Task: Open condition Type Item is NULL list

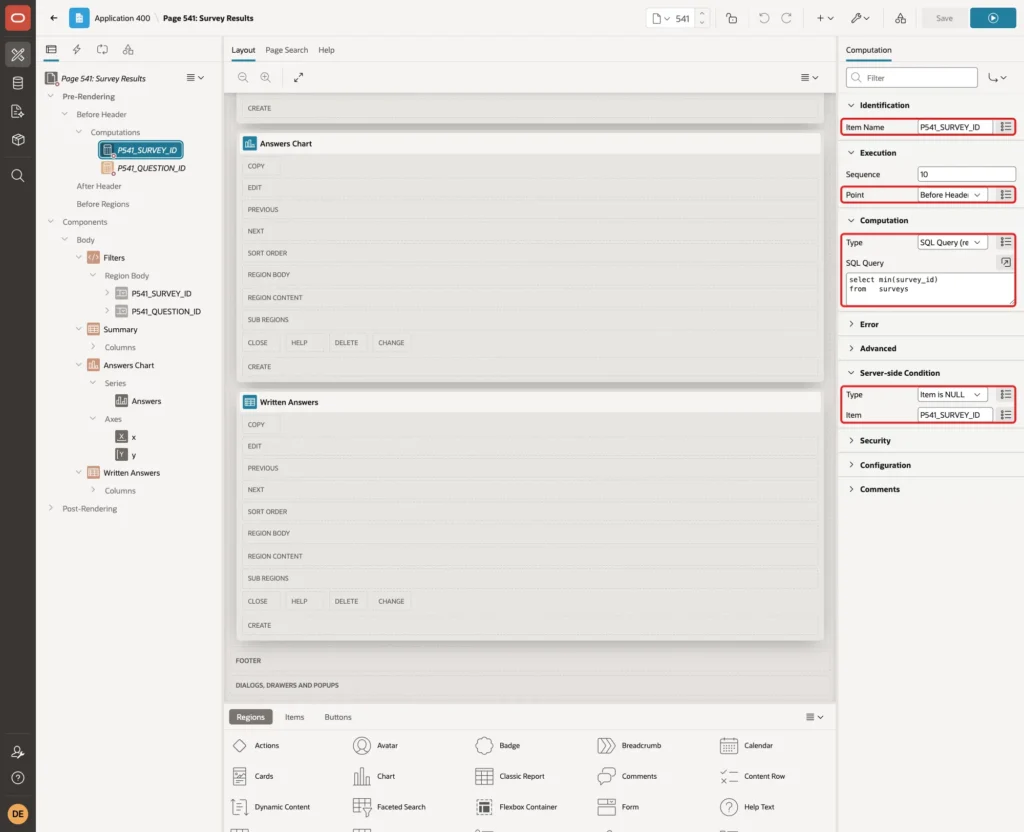Action: [x=952, y=394]
